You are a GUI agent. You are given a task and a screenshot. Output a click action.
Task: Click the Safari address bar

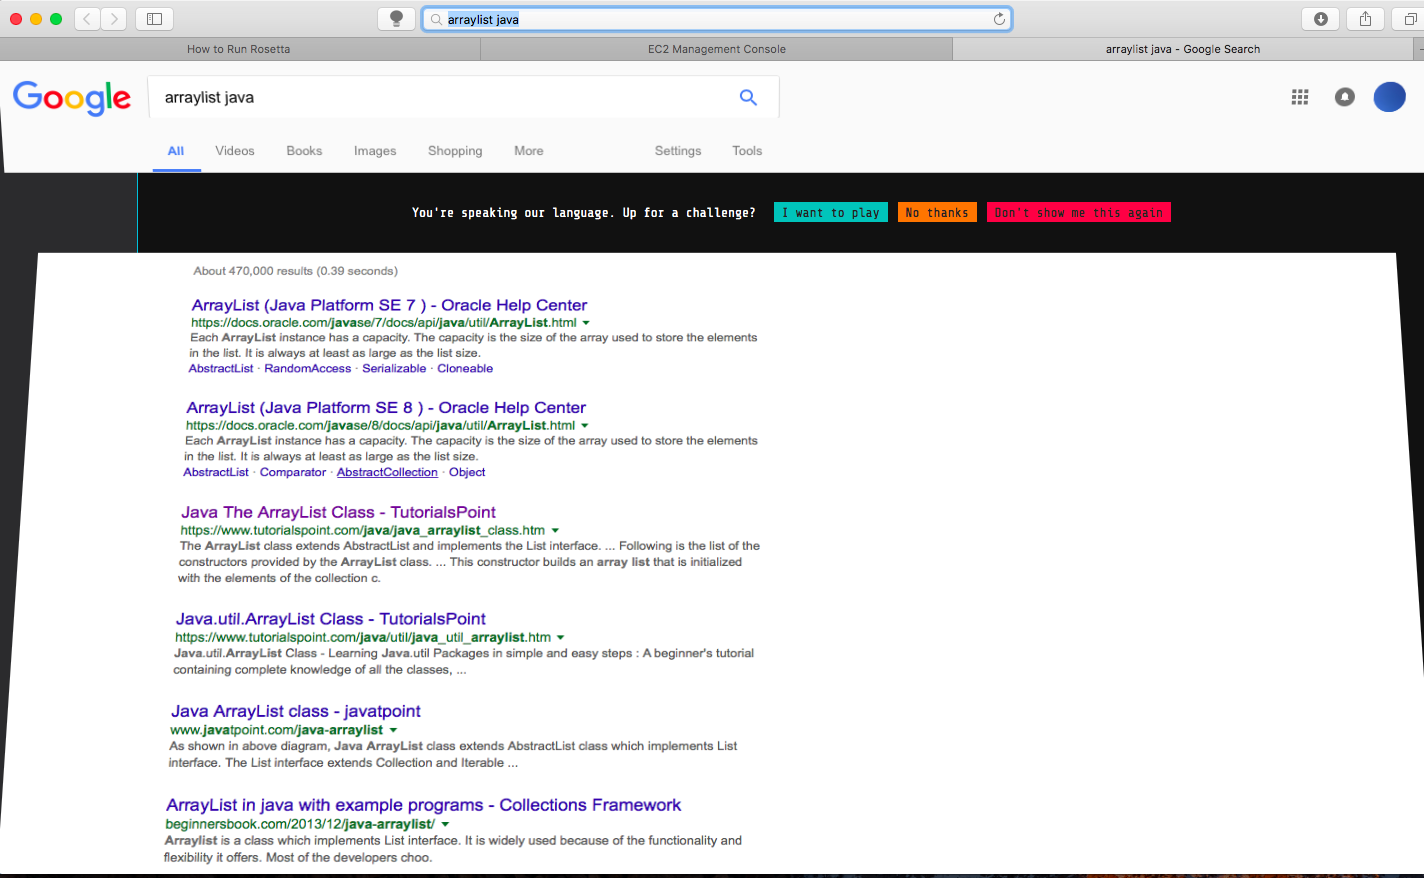(x=716, y=19)
